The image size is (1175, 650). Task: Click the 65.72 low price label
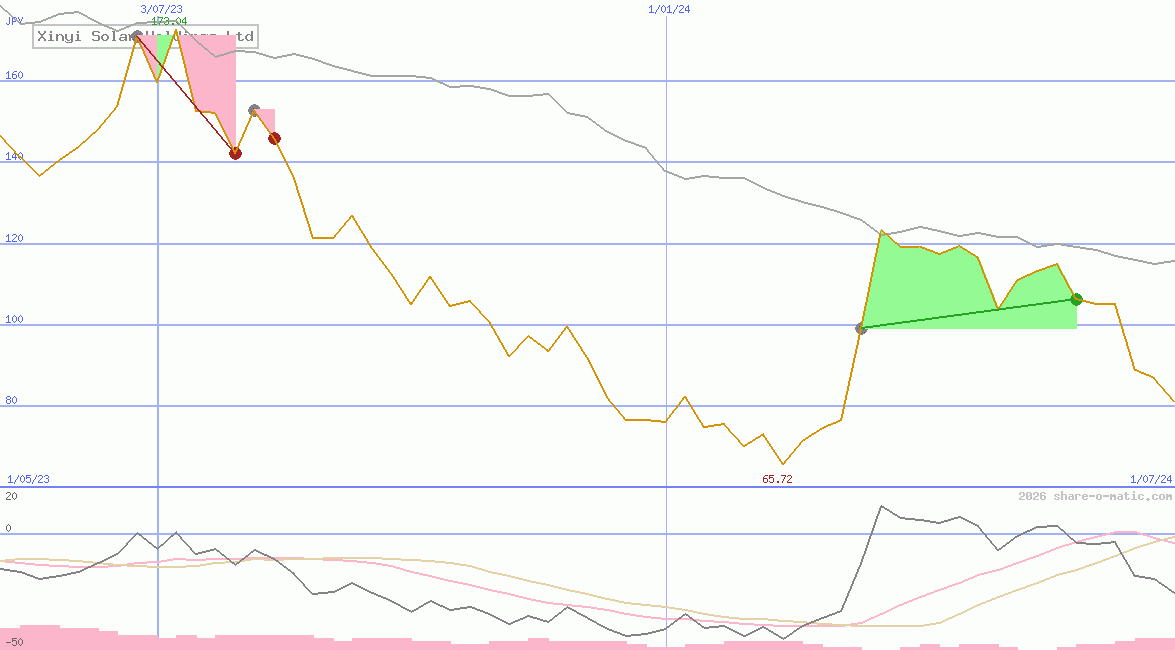tap(775, 479)
